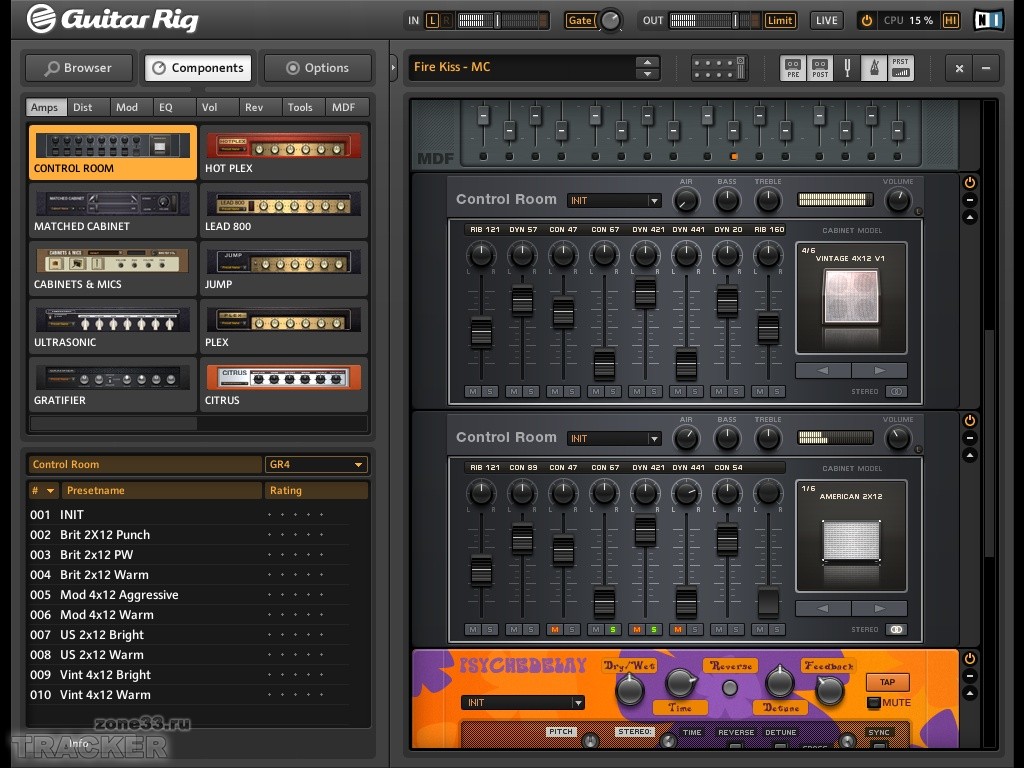Select the Plex amp component
The width and height of the screenshot is (1024, 768).
pyautogui.click(x=283, y=327)
